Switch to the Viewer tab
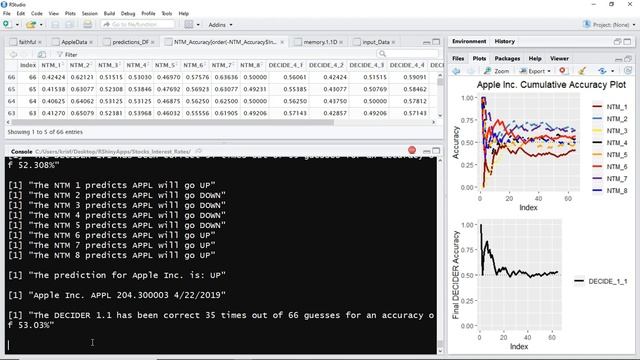Image resolution: width=640 pixels, height=360 pixels. click(559, 59)
